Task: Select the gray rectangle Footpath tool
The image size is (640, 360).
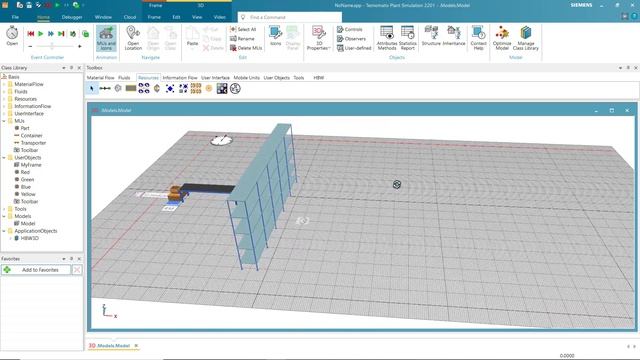Action: [131, 88]
